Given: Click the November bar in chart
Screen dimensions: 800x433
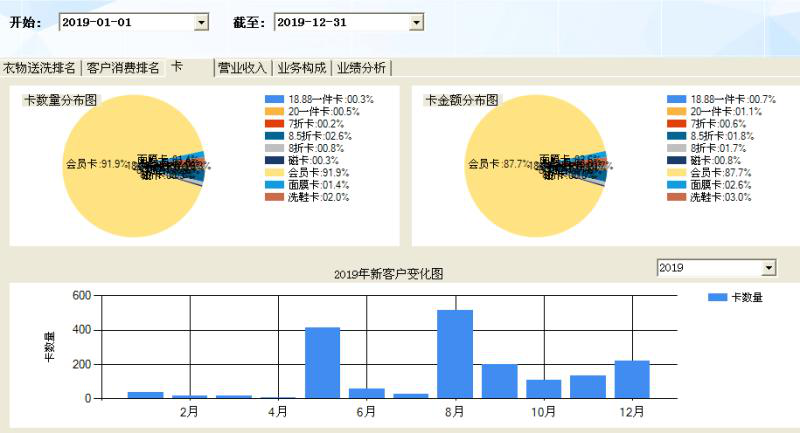Looking at the screenshot, I should (588, 387).
